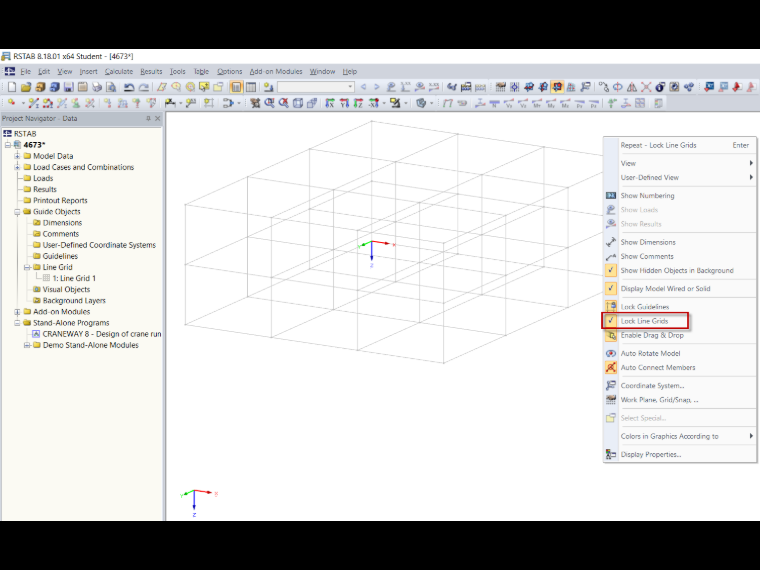Viewport: 760px width, 570px height.
Task: Click the red X delete icon in toolbar
Action: (646, 87)
